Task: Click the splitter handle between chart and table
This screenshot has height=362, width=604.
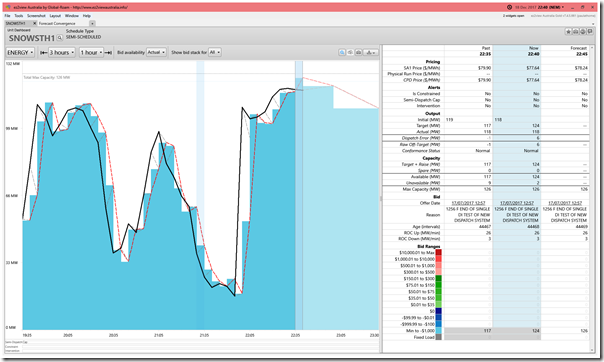Action: click(381, 198)
